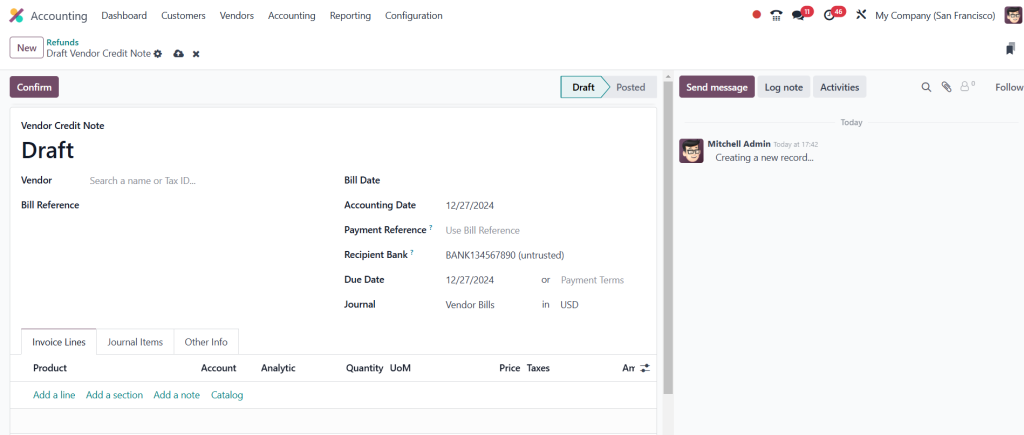Open the activities clock icon

pos(829,15)
